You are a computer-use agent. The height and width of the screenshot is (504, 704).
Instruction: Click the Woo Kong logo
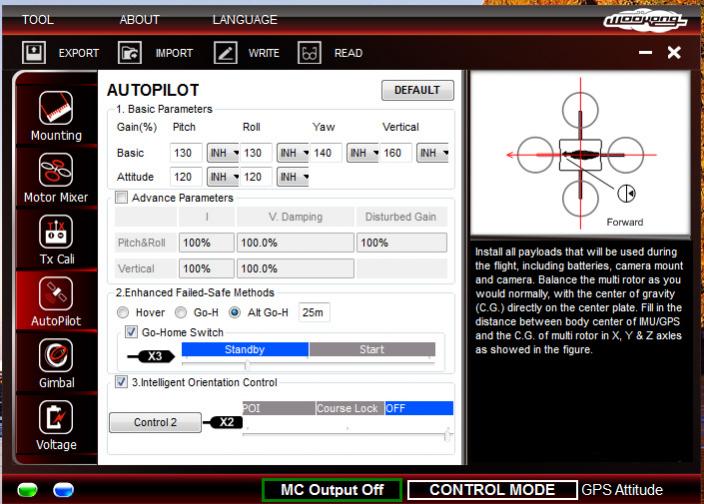(645, 20)
